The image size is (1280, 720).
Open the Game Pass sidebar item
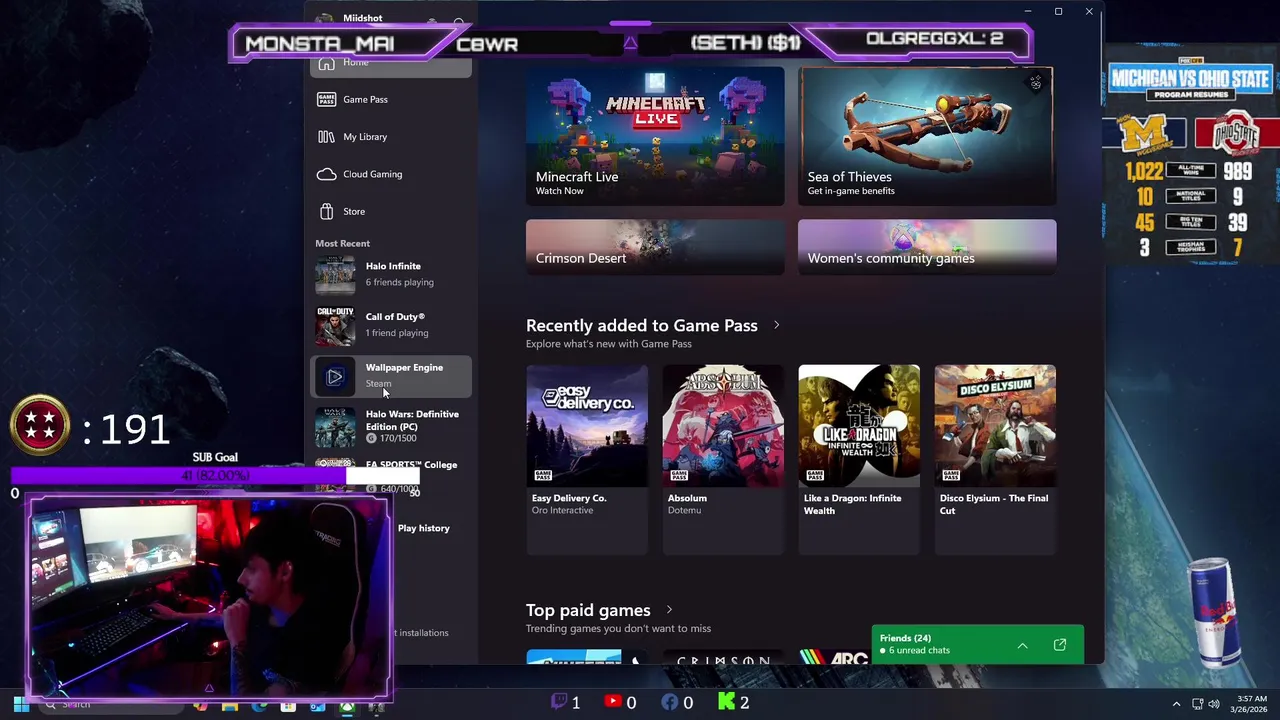(391, 99)
